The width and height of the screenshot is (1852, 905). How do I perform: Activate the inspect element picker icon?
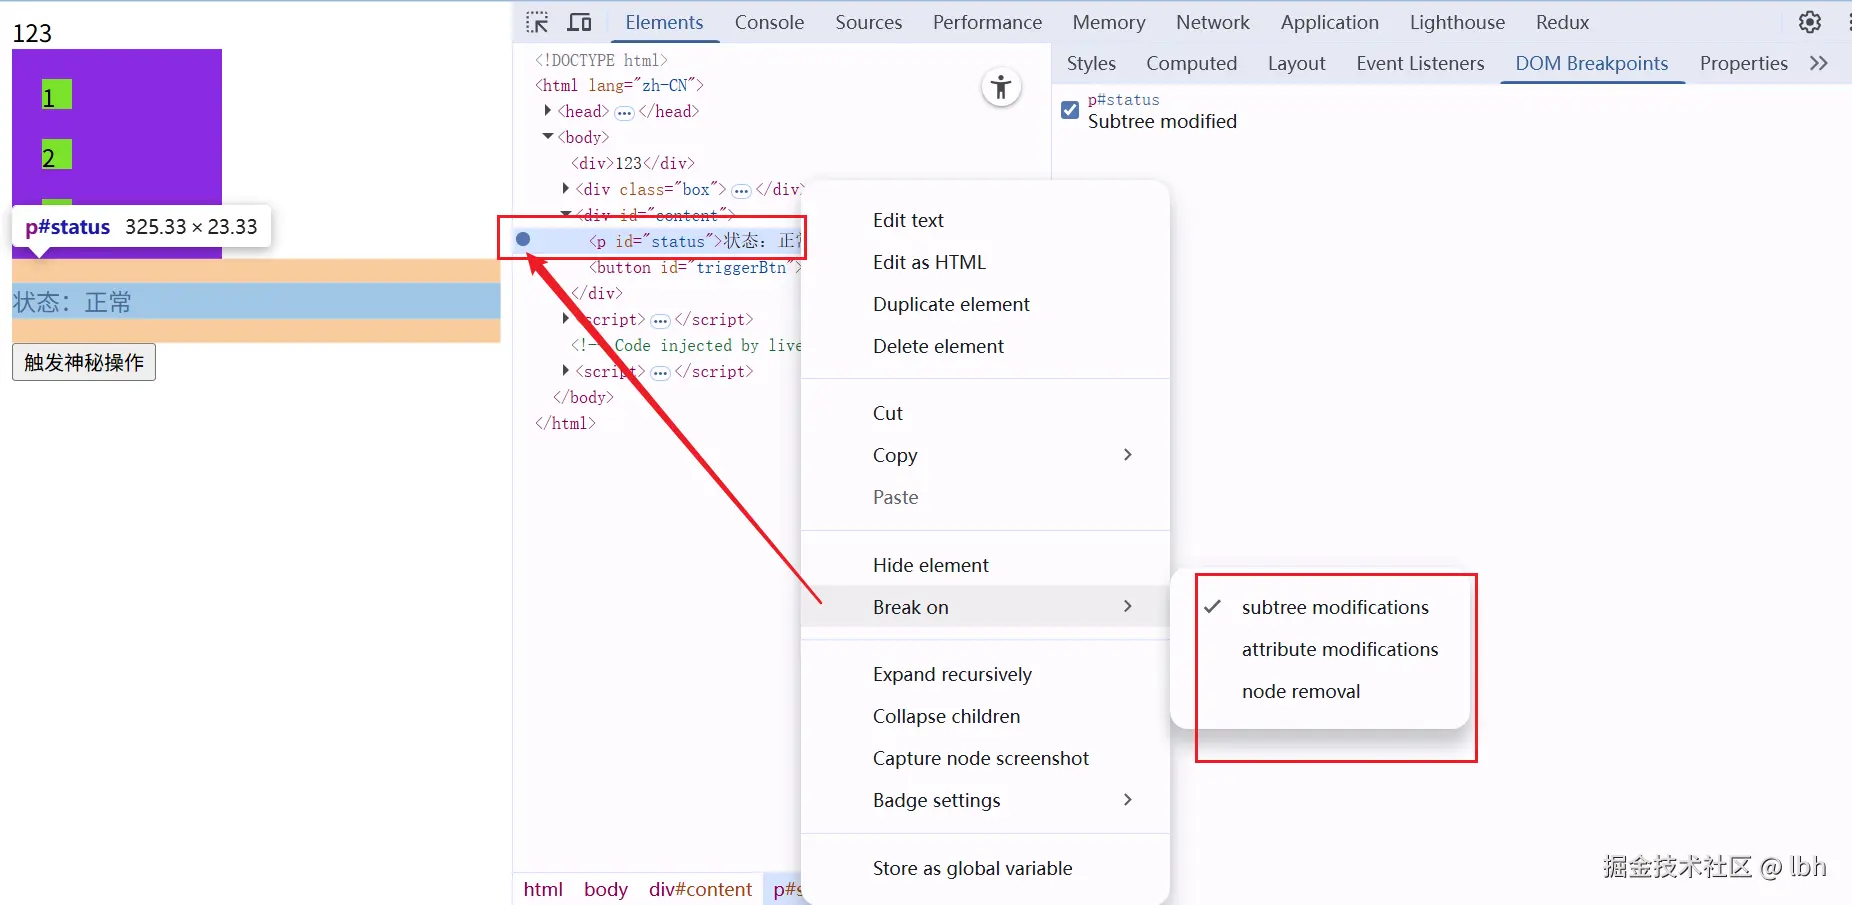(x=537, y=22)
